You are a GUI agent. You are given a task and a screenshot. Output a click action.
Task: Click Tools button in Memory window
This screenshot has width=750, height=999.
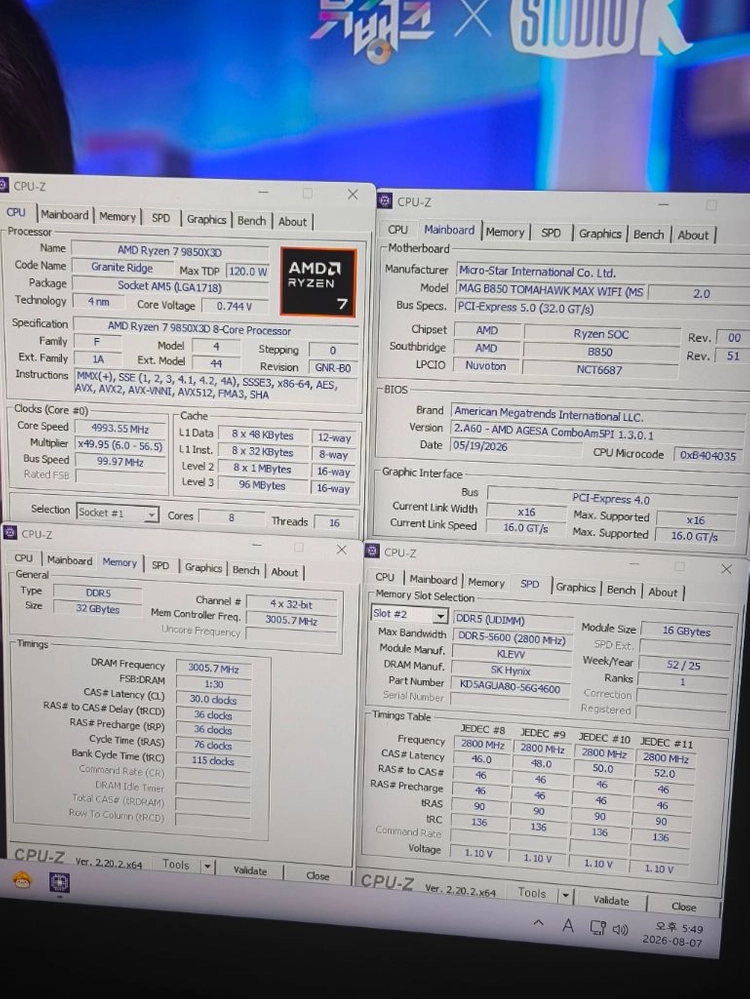(x=176, y=865)
